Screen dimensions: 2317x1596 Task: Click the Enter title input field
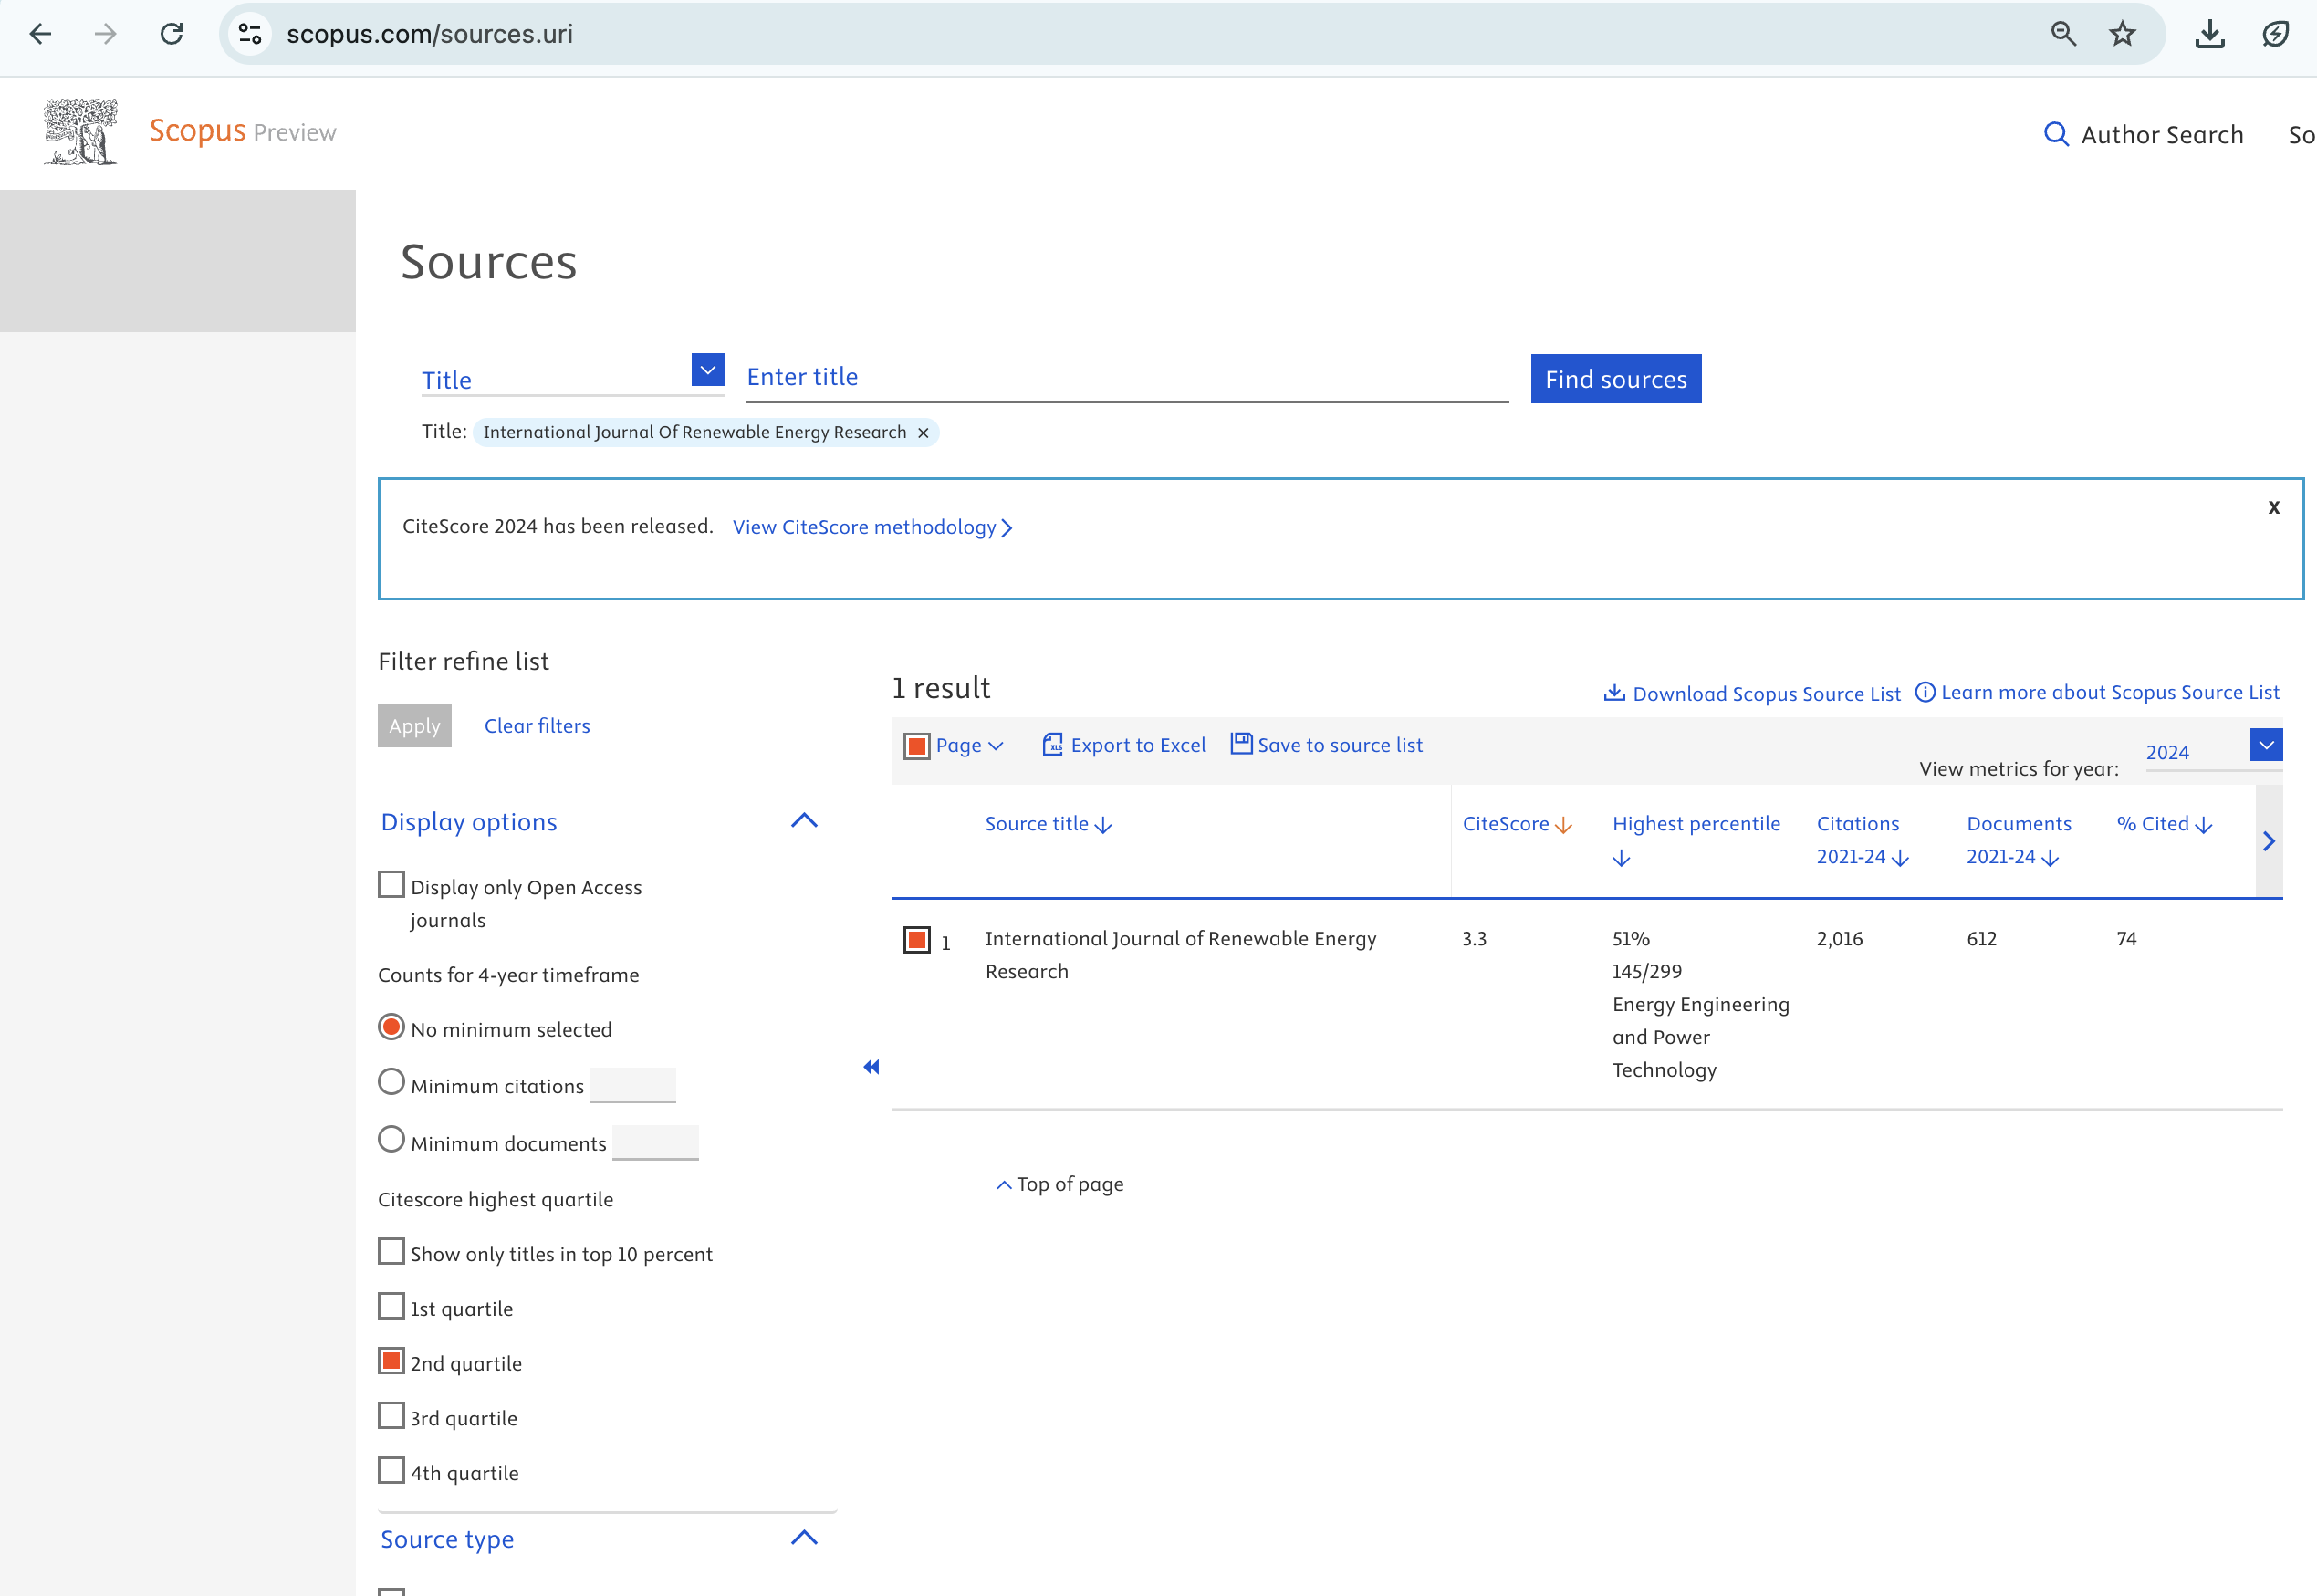tap(1127, 378)
